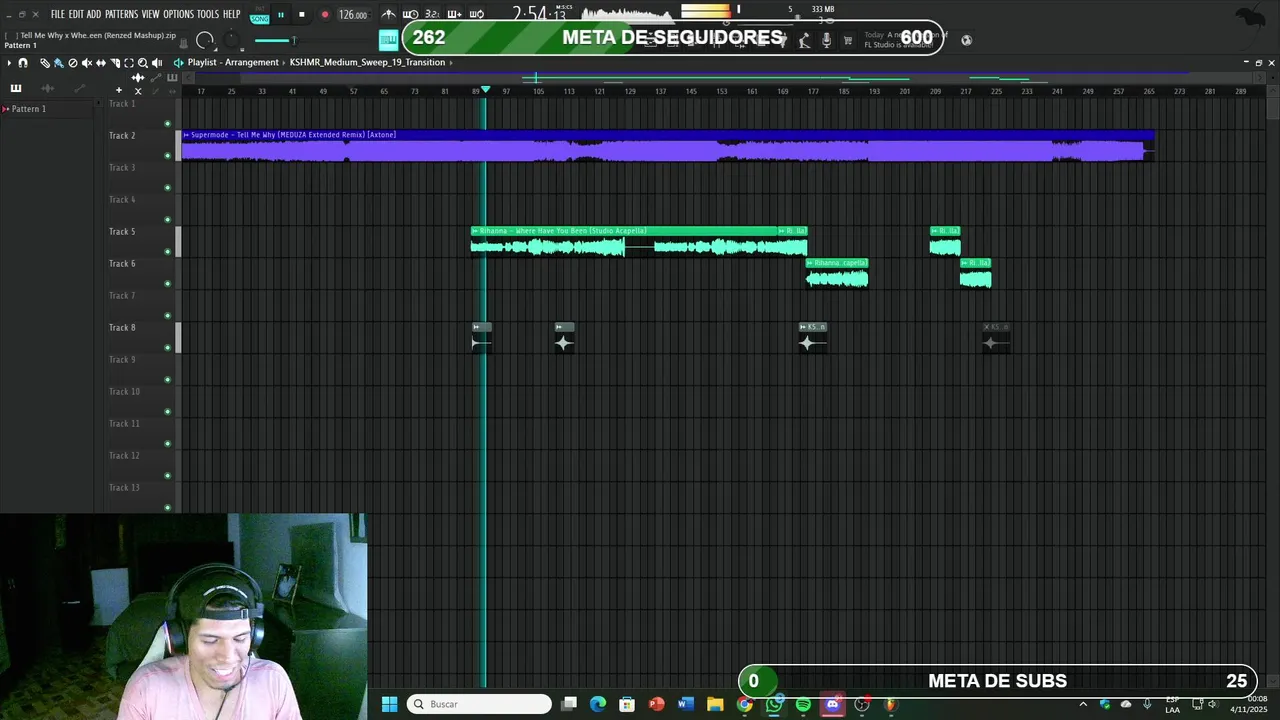This screenshot has height=720, width=1280.
Task: Toggle the overdub/blend recording icon
Action: coord(454,14)
